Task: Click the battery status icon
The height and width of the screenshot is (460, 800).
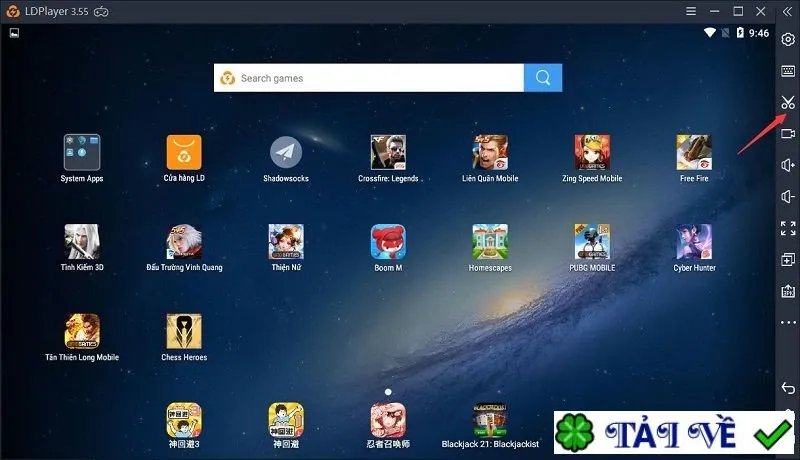Action: [x=740, y=33]
